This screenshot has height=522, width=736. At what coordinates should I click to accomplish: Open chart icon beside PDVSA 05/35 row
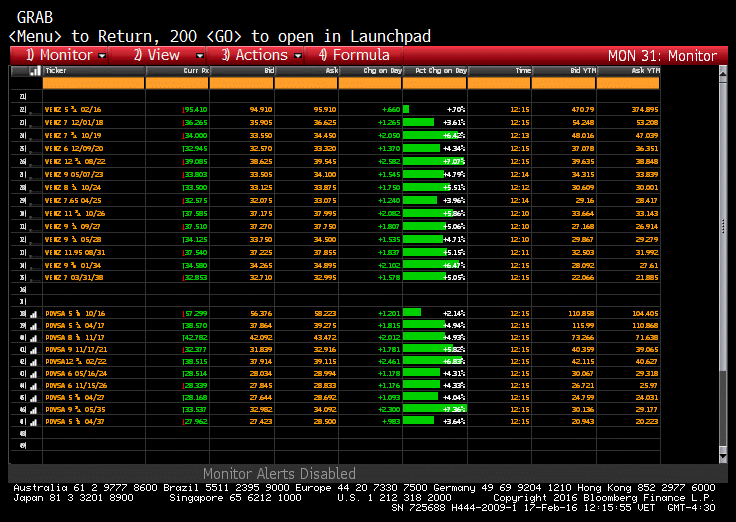coord(33,410)
